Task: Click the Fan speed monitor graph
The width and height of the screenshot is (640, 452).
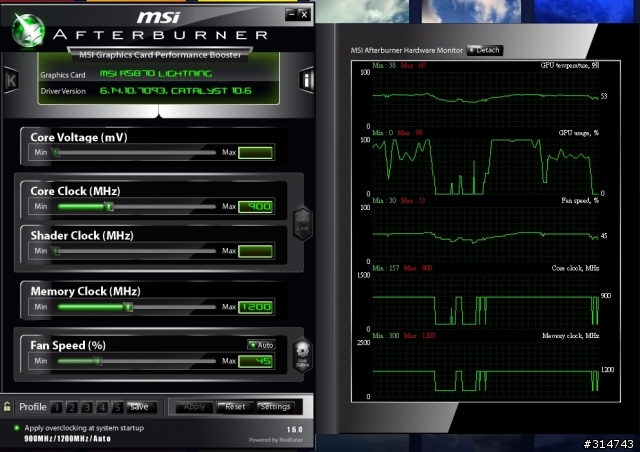Action: tap(486, 234)
